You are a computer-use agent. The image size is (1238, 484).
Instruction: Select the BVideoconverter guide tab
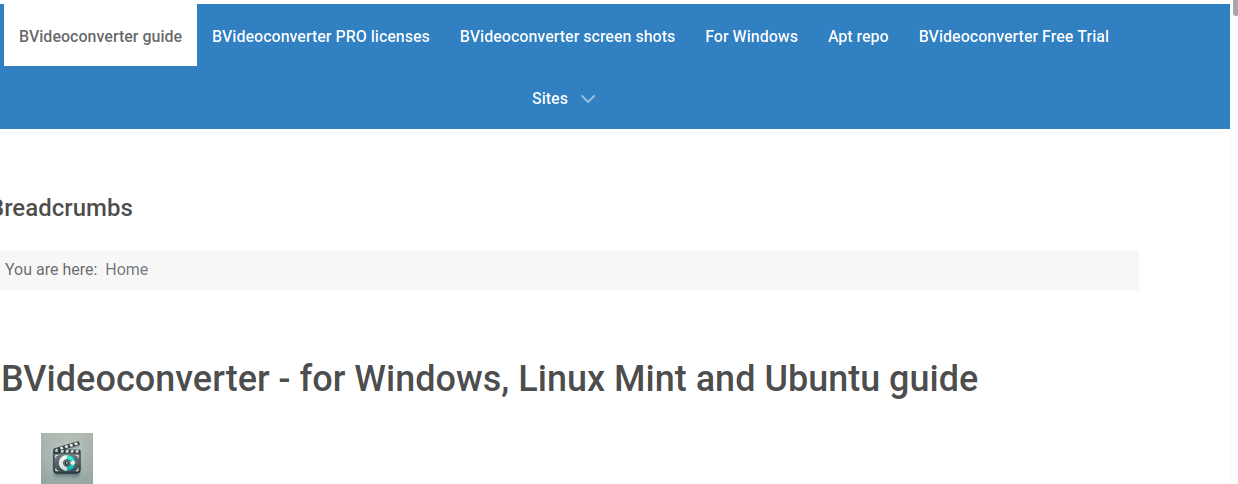(100, 36)
